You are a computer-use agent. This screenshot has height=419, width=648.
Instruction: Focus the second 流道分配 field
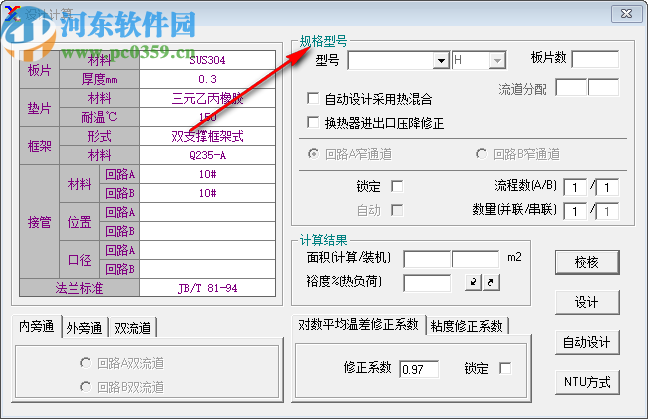point(603,88)
